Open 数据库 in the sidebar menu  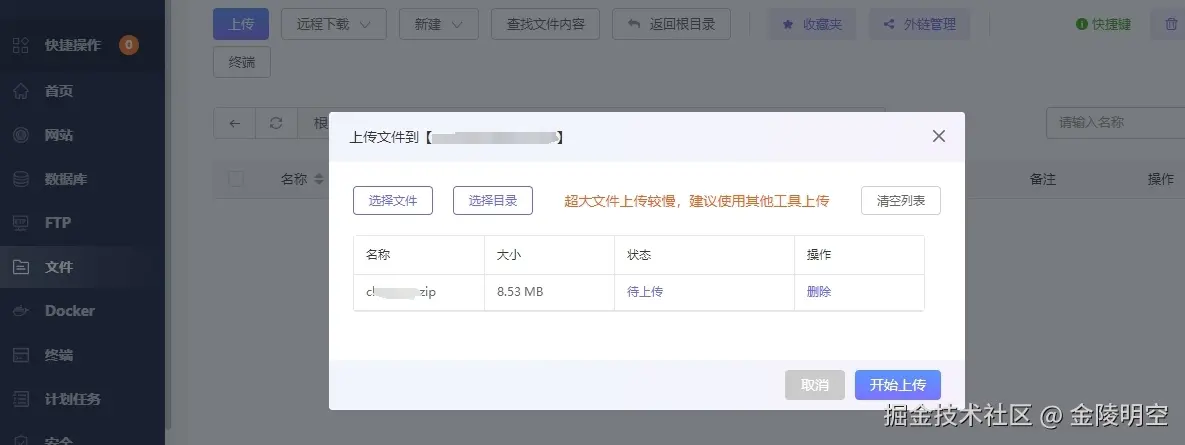tap(66, 179)
